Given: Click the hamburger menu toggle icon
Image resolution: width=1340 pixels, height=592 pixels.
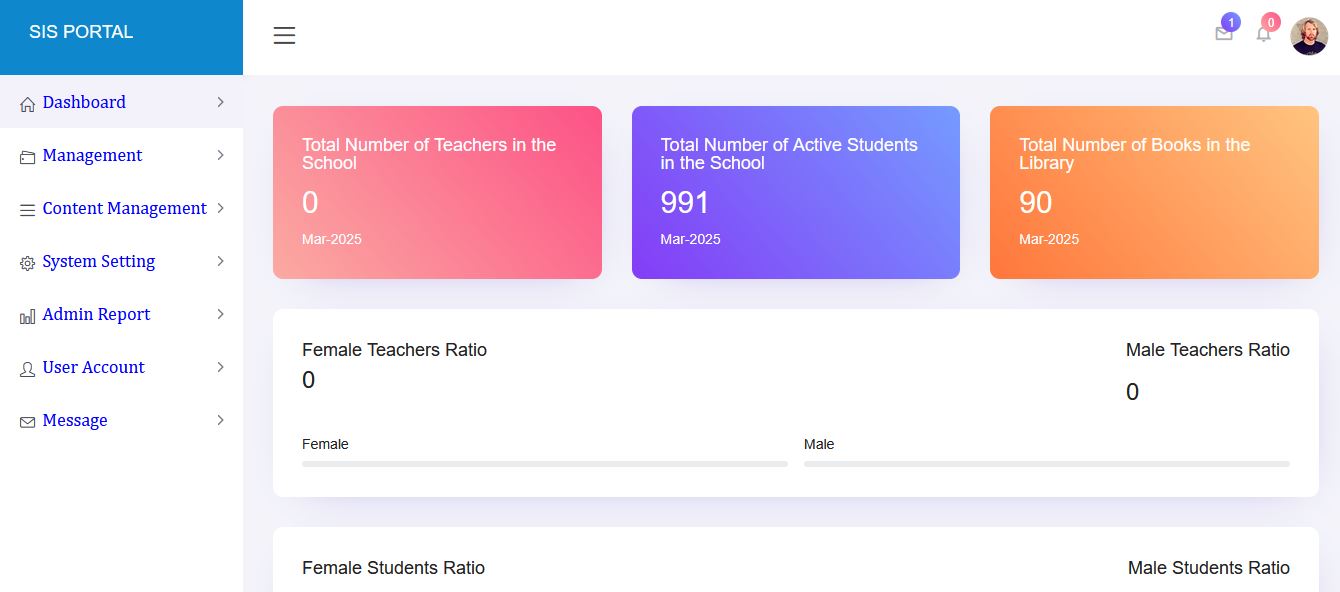Looking at the screenshot, I should click(284, 36).
